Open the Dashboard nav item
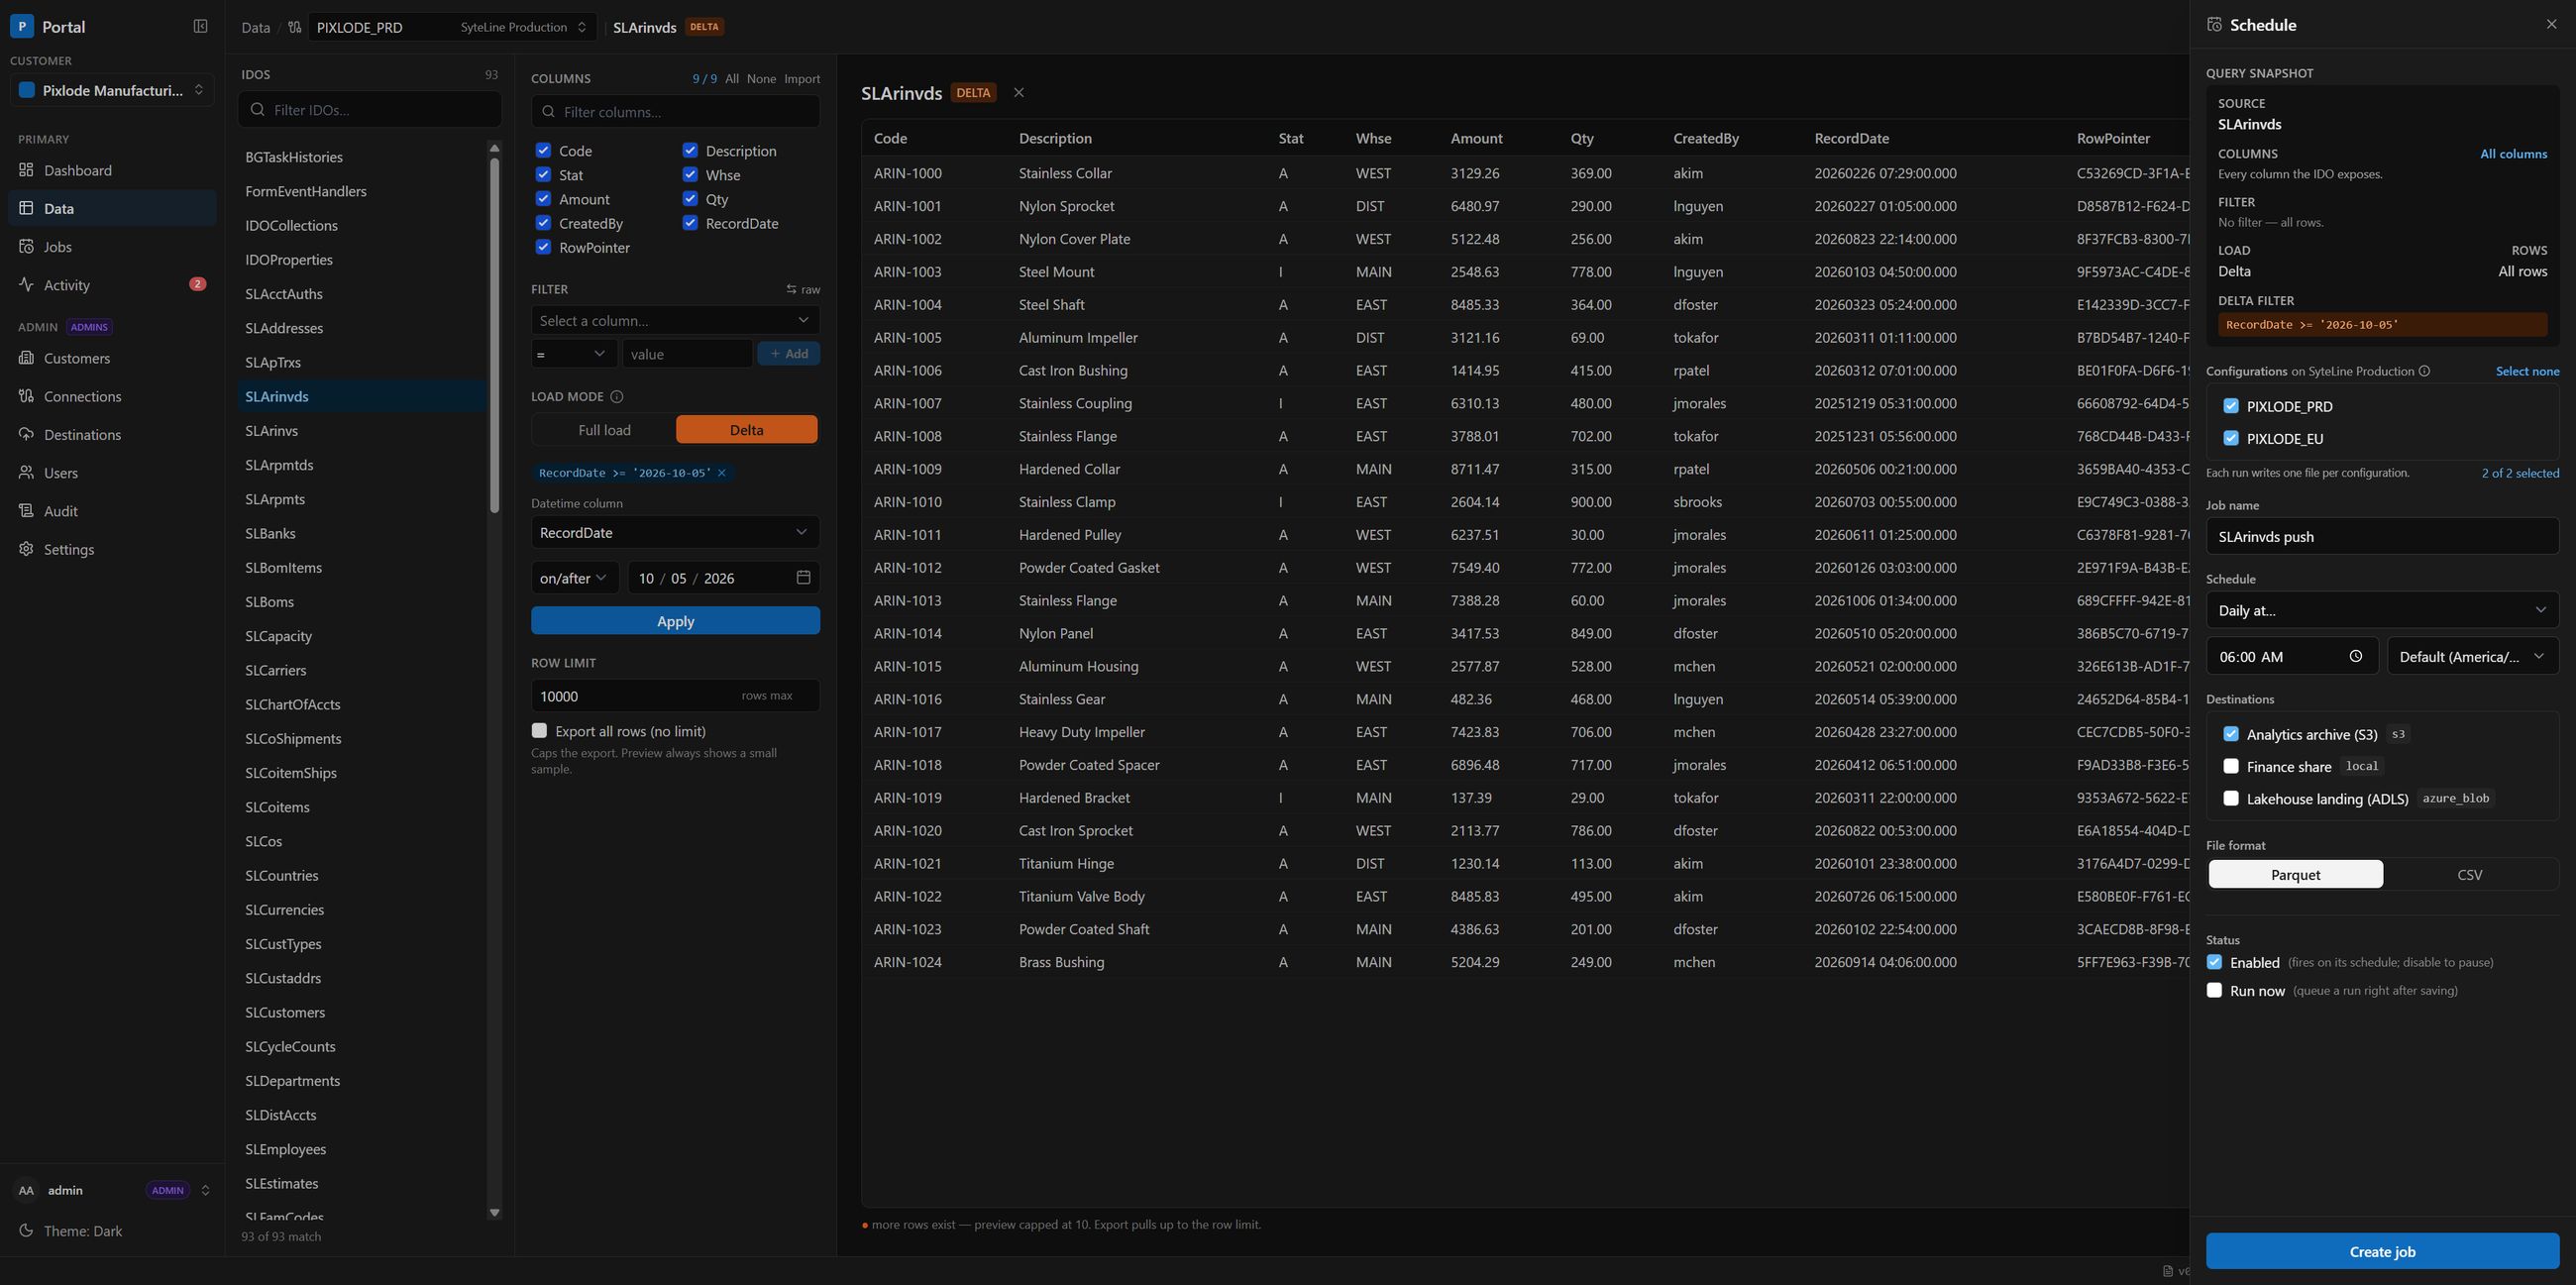This screenshot has width=2576, height=1285. 112,170
